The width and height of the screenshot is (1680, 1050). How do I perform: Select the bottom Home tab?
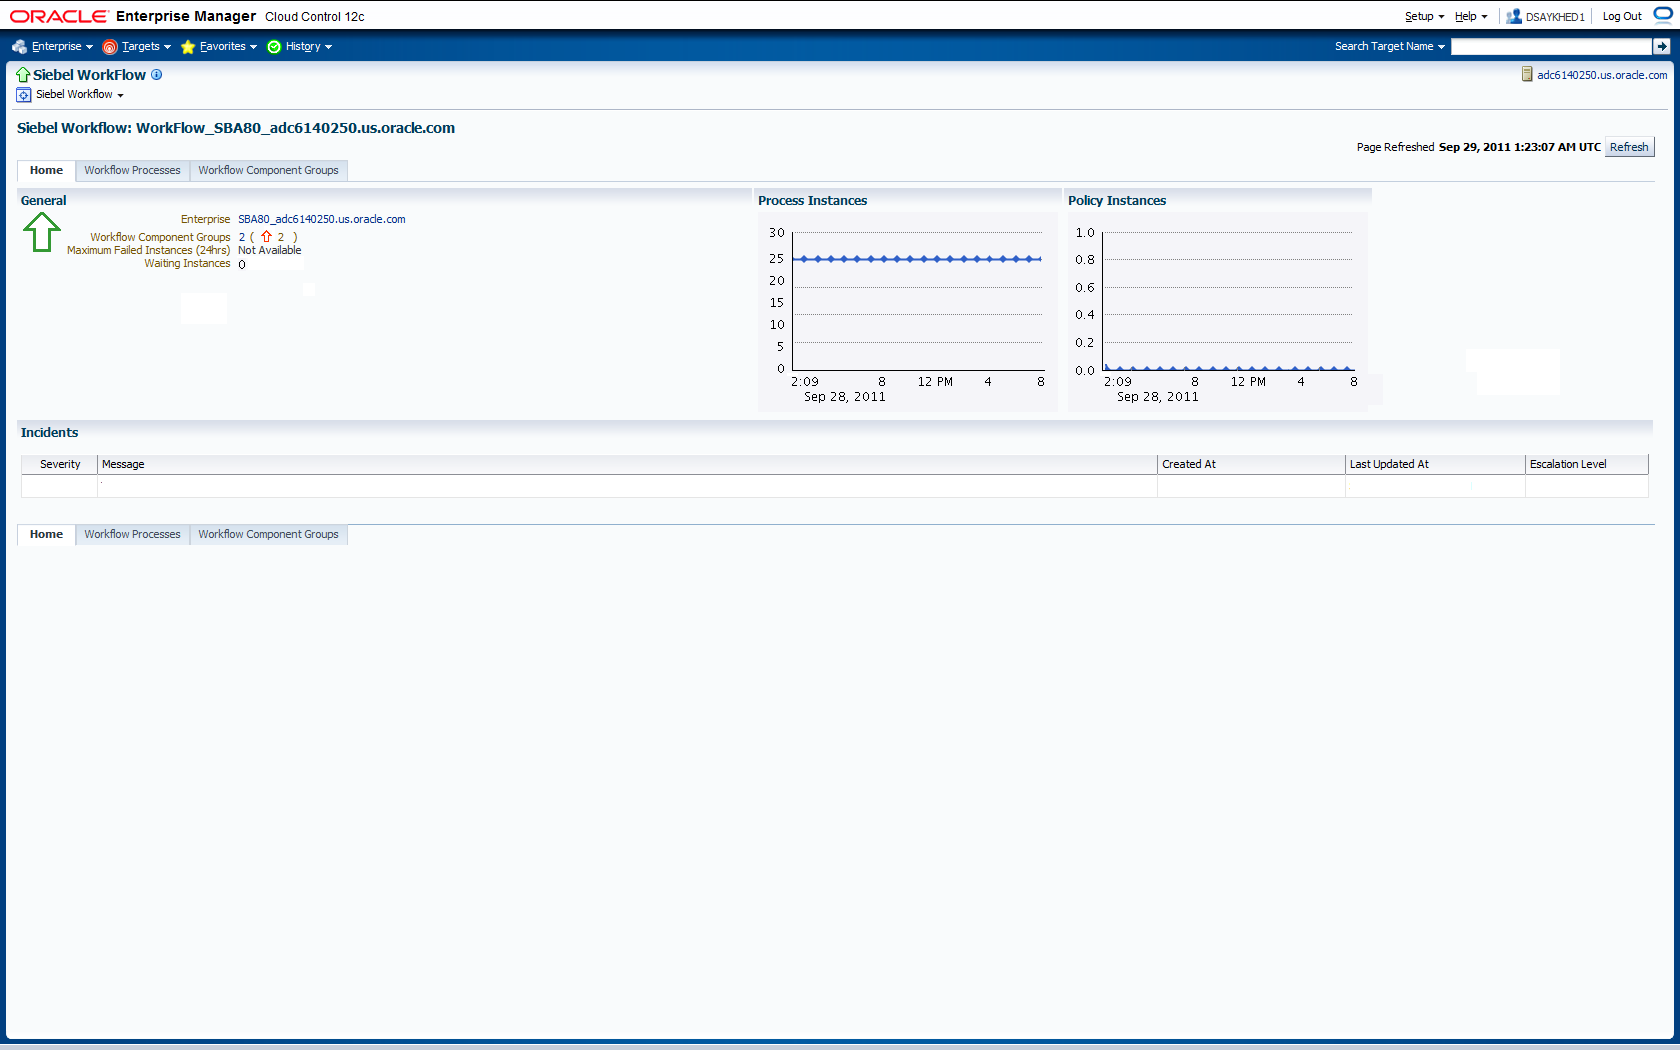(x=46, y=534)
